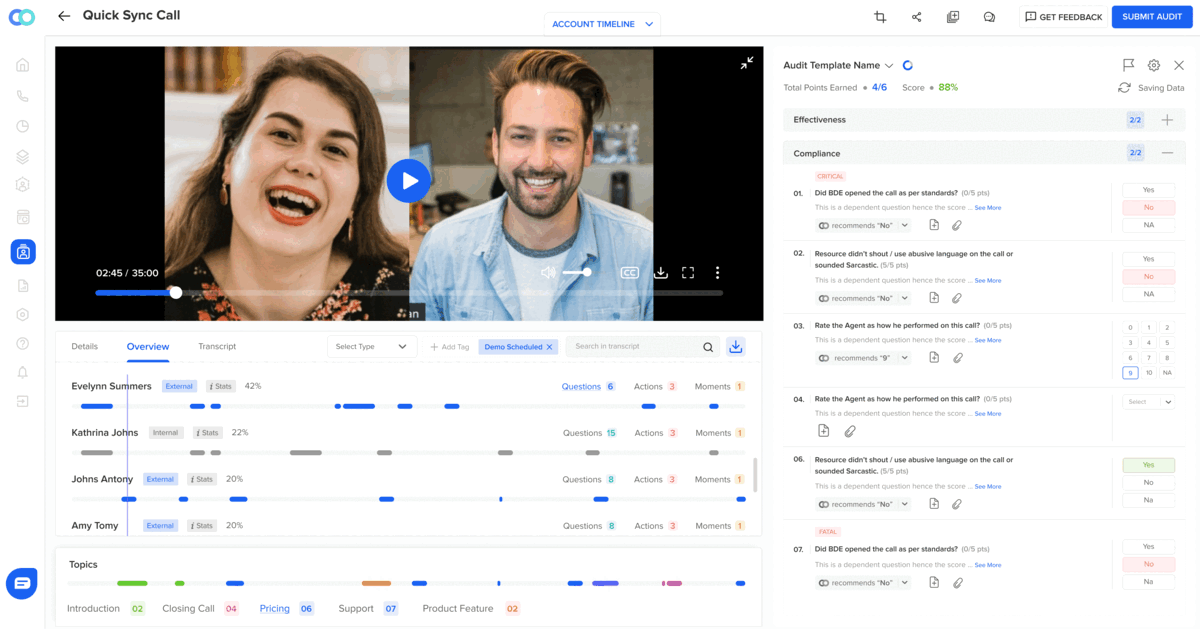Attach a file to question 01 via paperclip
The image size is (1200, 629).
957,225
